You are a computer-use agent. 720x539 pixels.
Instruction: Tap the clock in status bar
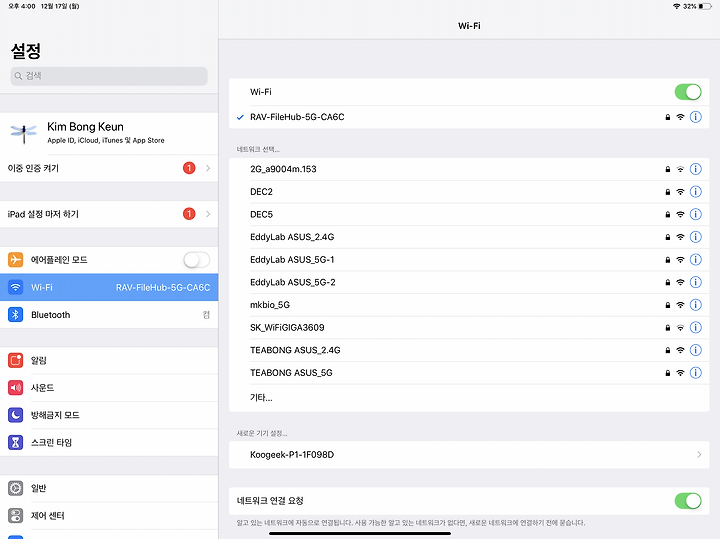point(22,6)
